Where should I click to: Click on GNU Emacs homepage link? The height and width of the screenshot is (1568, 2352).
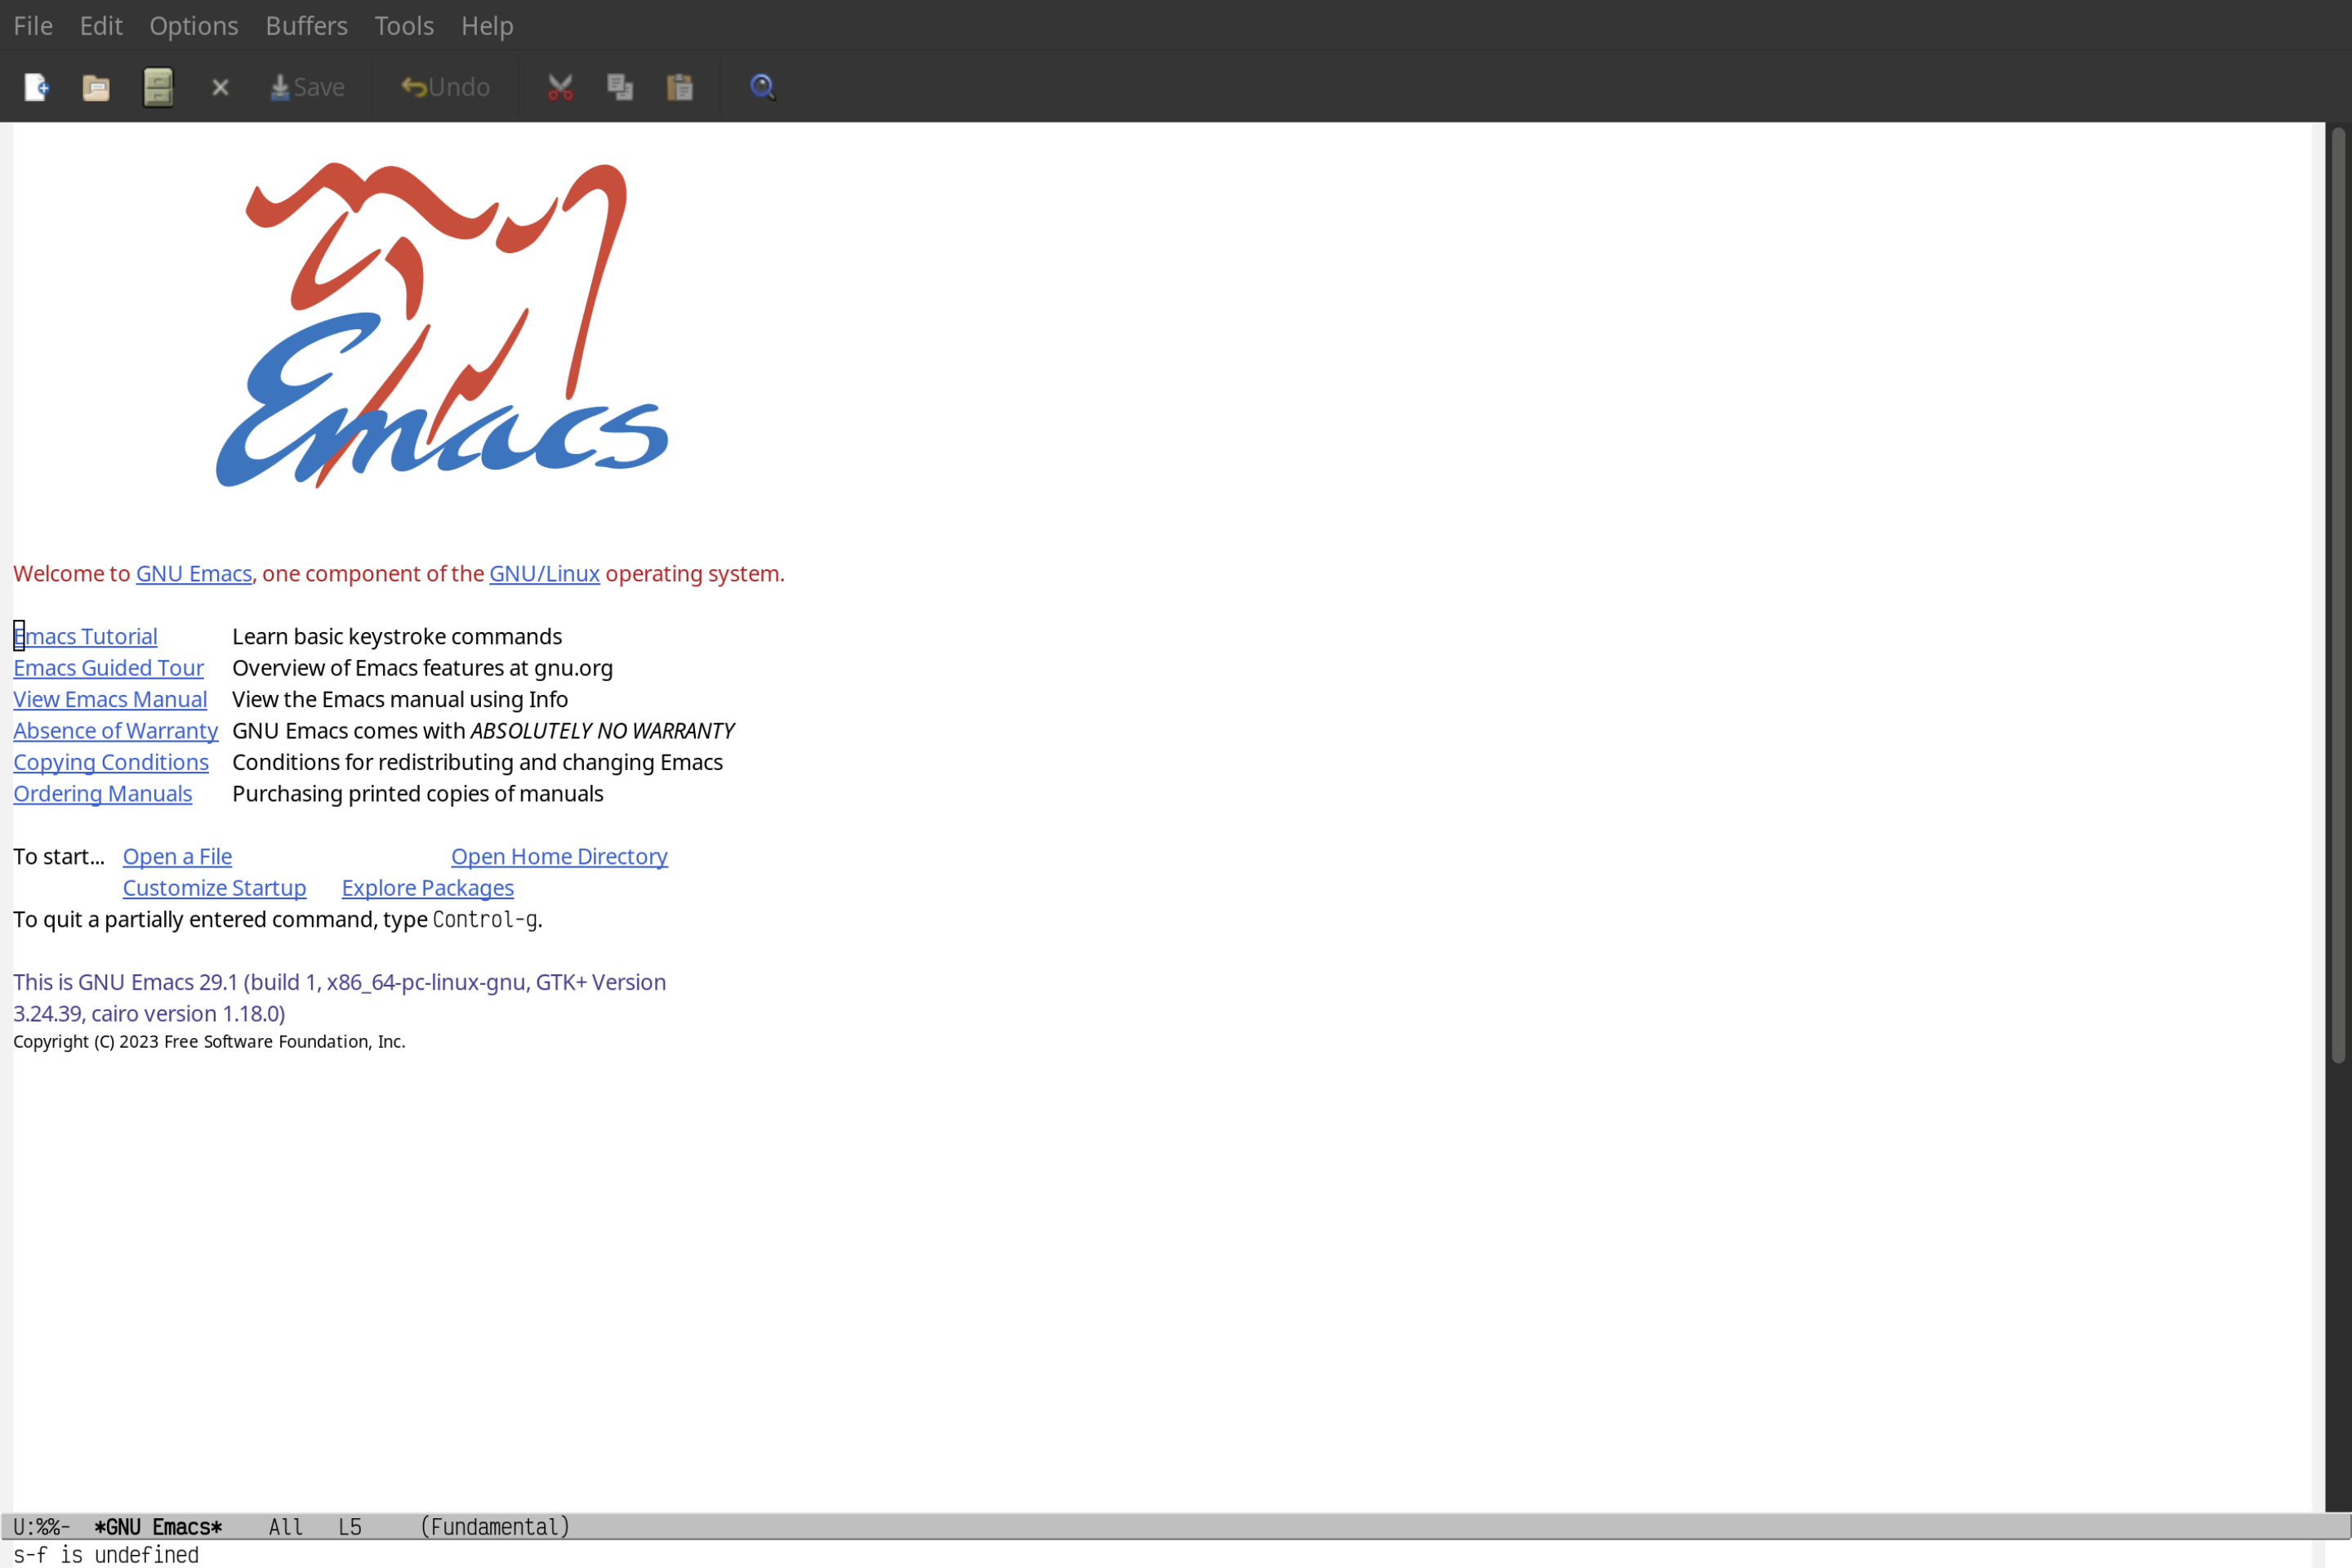coord(193,572)
